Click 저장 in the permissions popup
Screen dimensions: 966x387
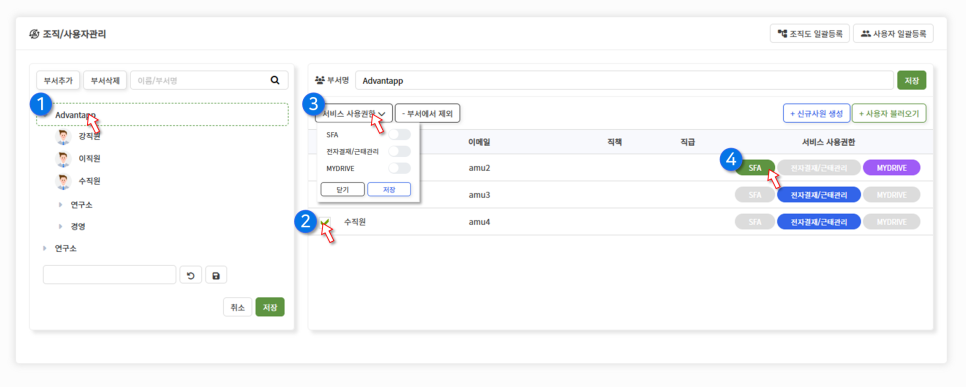(x=389, y=190)
